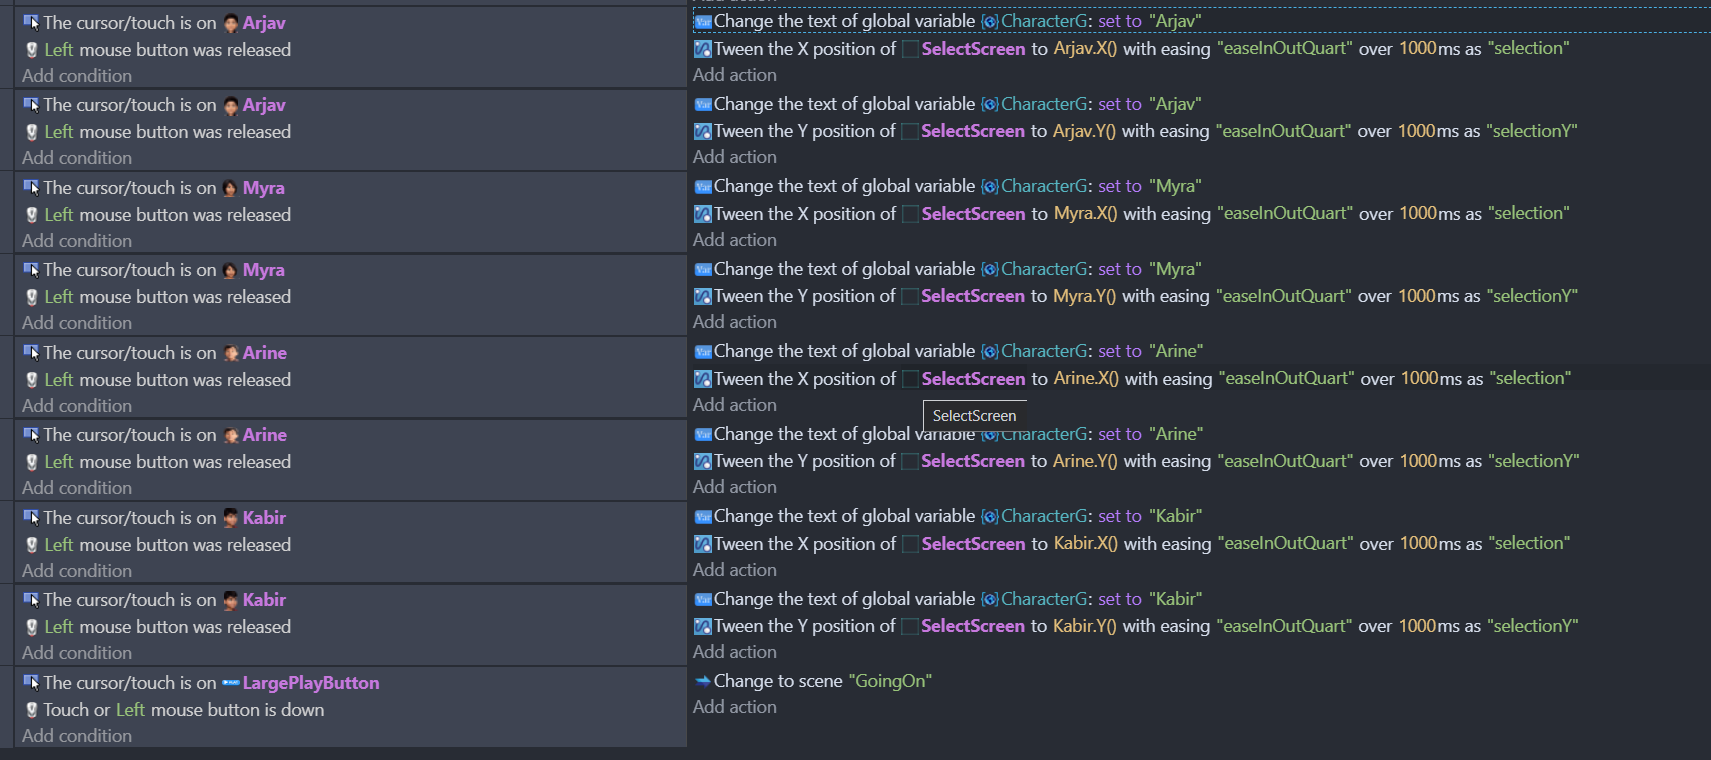Click the LargePlayButton object icon
This screenshot has width=1711, height=760.
(x=230, y=683)
